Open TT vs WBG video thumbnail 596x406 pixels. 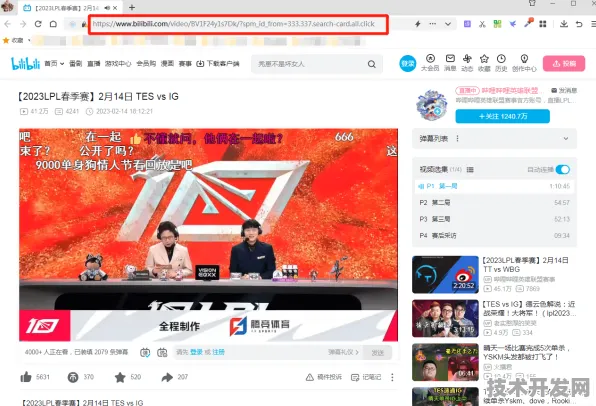coord(445,275)
